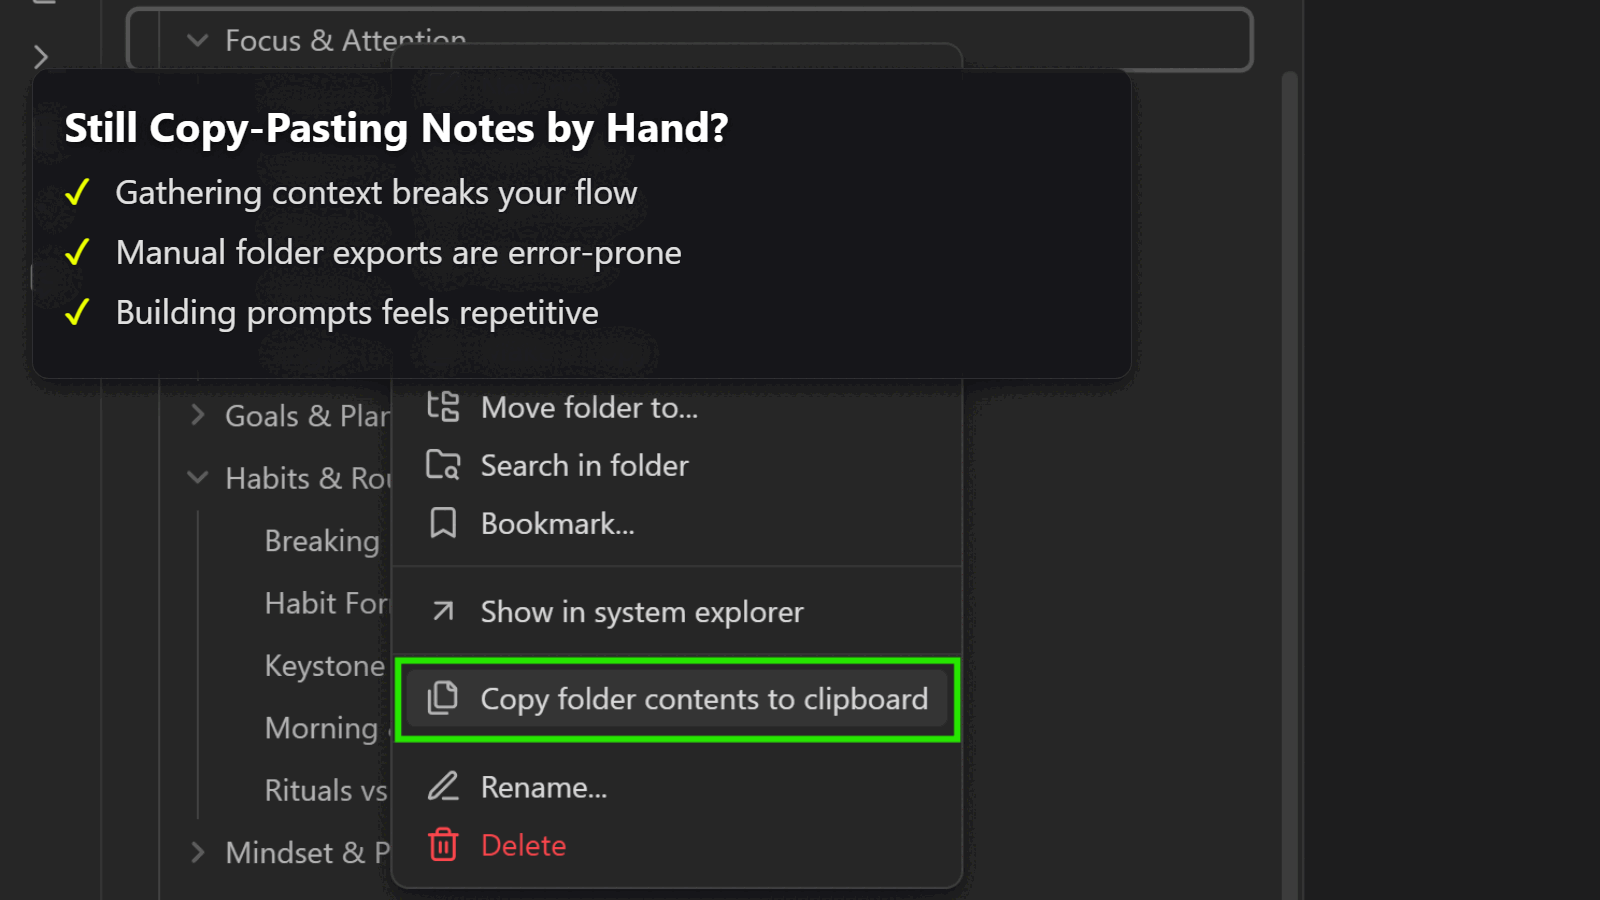The image size is (1600, 900).
Task: Click the Rename pencil icon
Action: coord(443,787)
